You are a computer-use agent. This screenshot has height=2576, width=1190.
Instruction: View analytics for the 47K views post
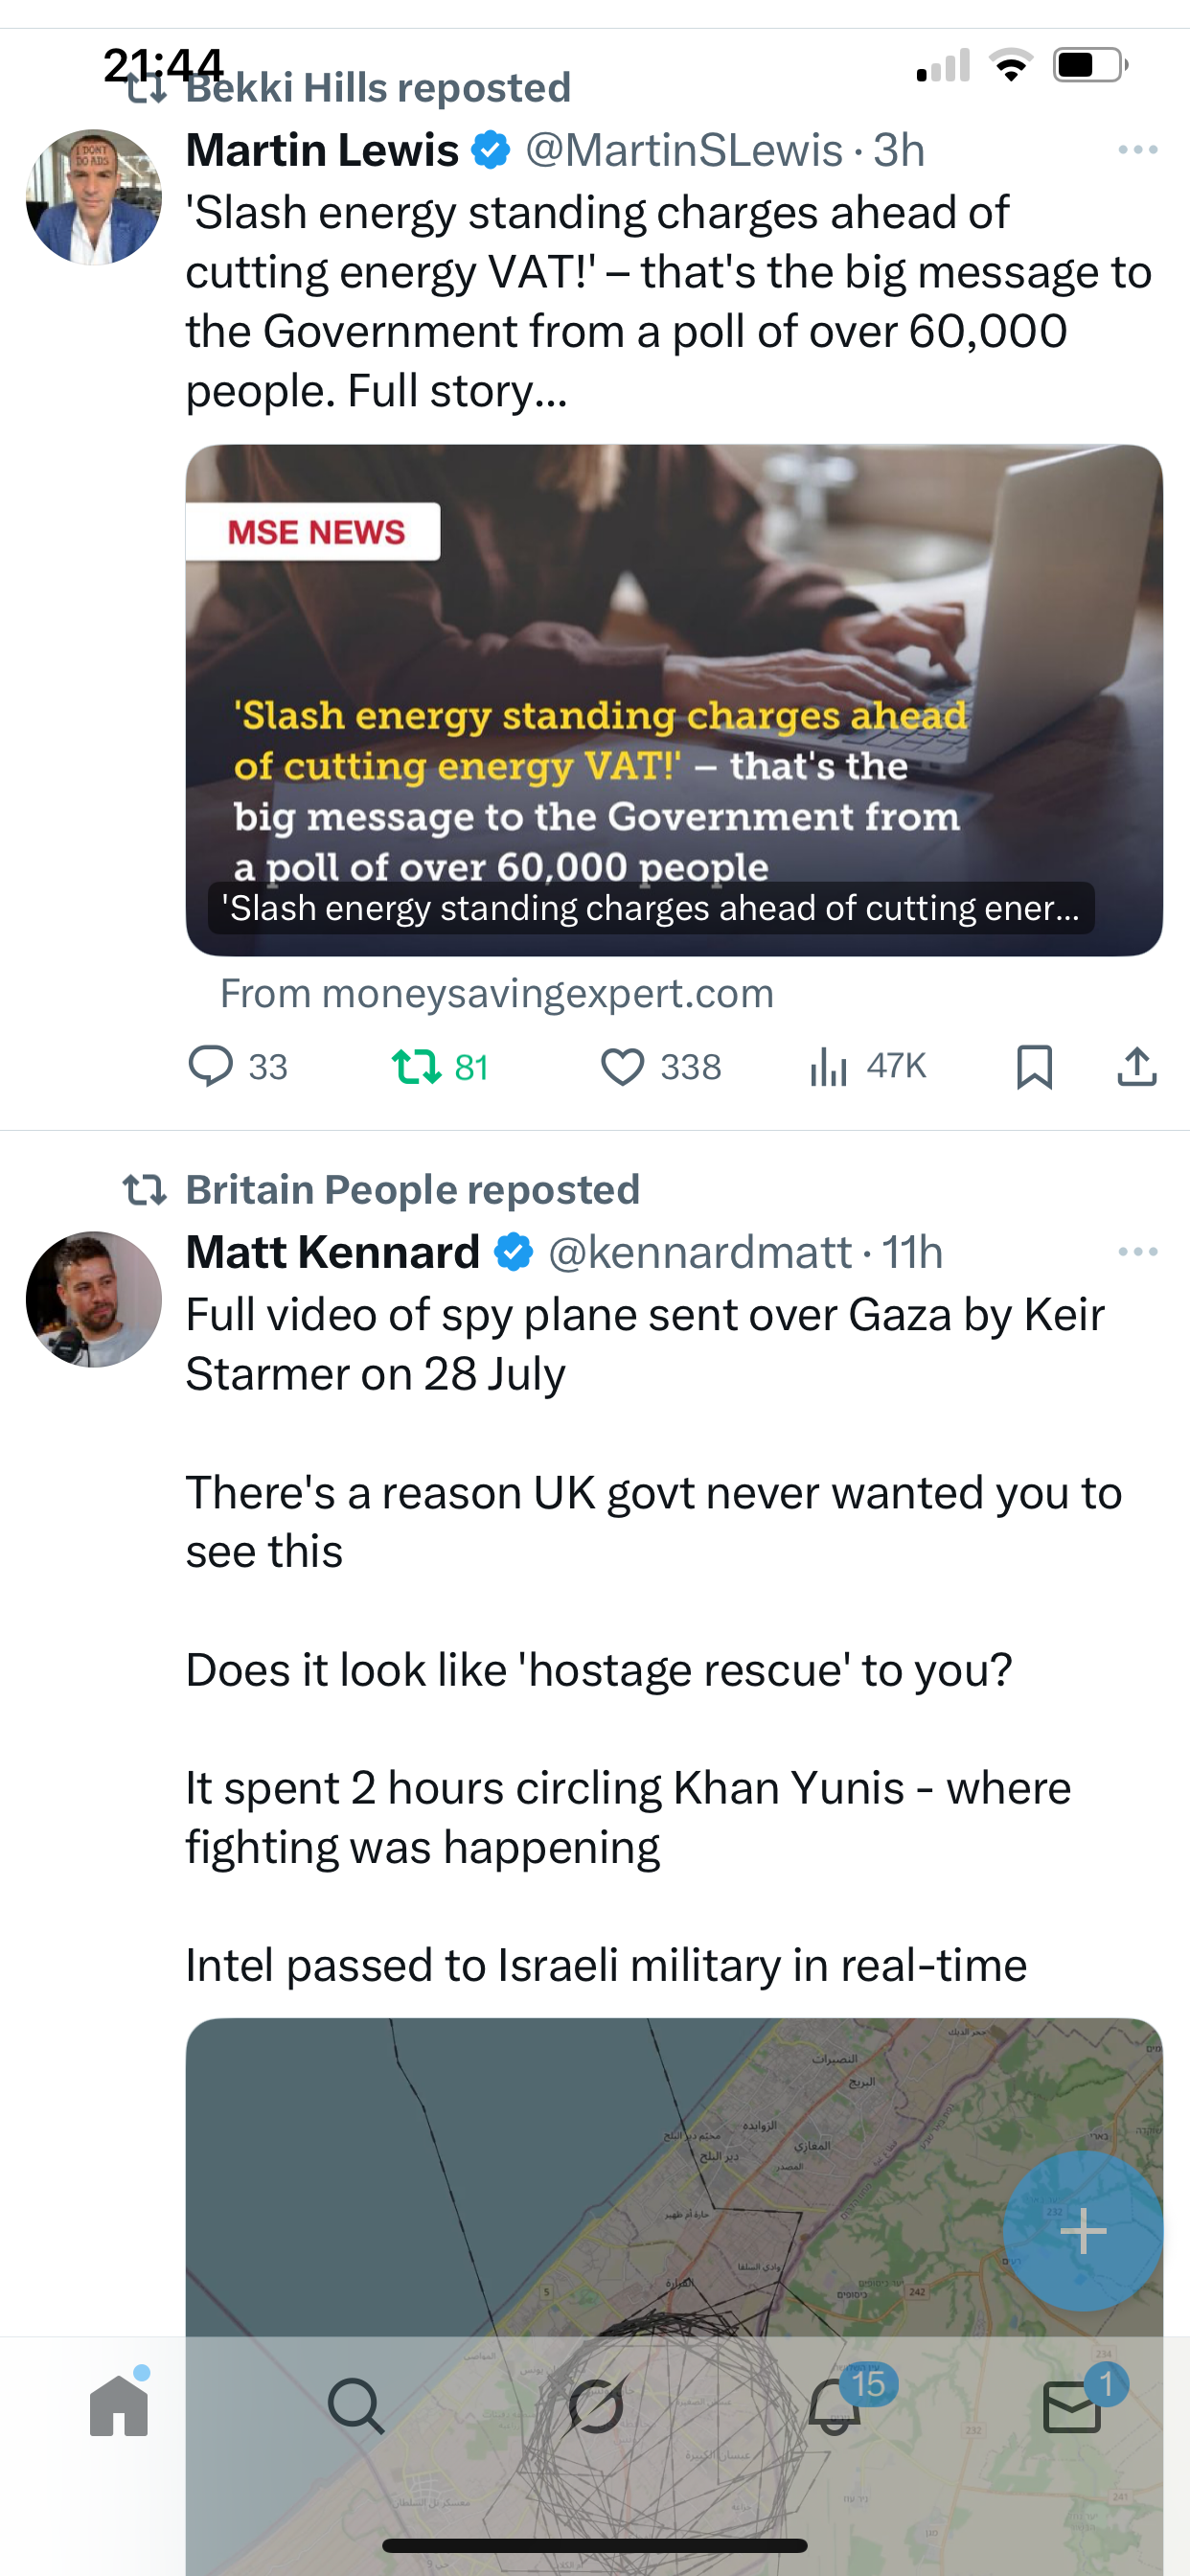click(829, 1066)
